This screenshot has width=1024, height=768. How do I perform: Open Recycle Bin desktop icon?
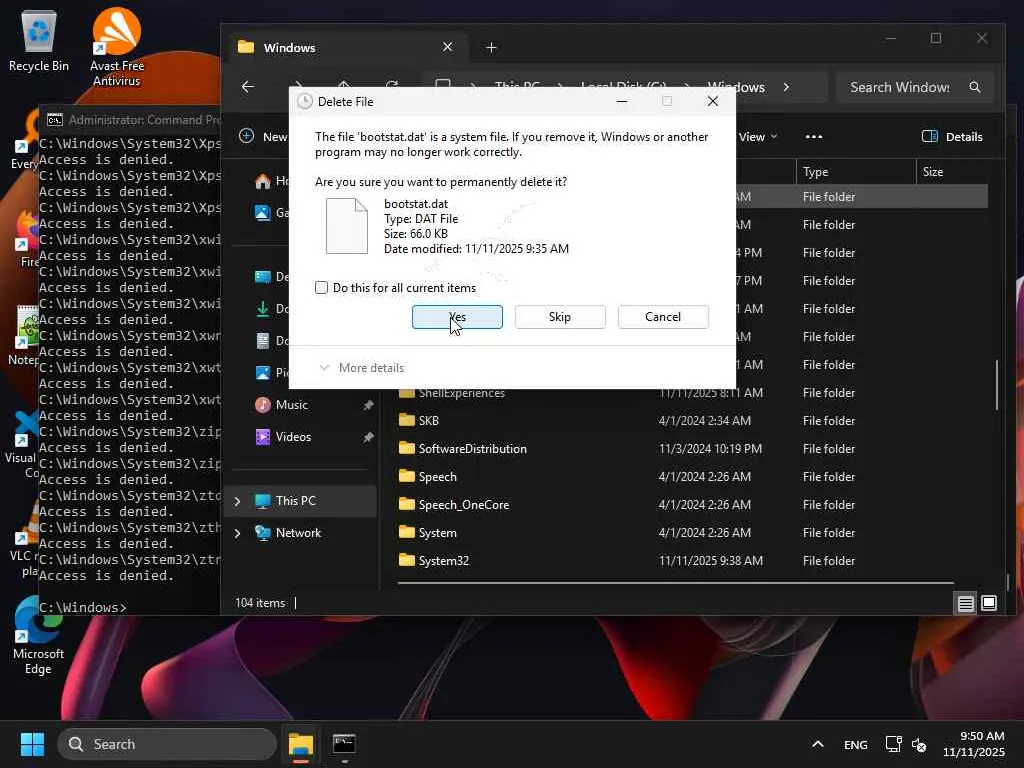pyautogui.click(x=39, y=40)
